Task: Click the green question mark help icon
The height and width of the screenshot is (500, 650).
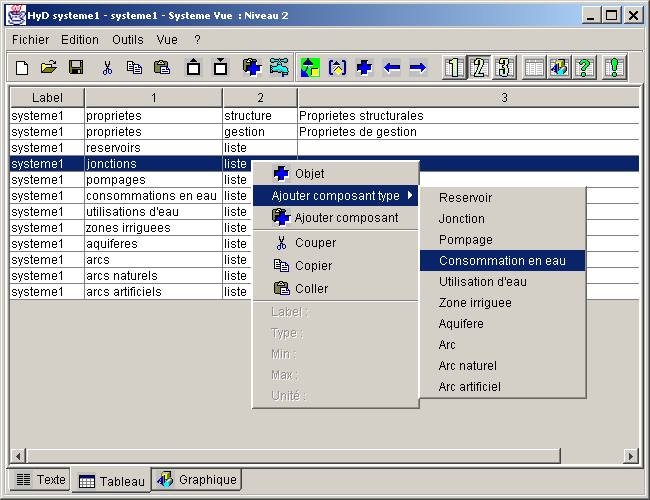Action: click(584, 68)
